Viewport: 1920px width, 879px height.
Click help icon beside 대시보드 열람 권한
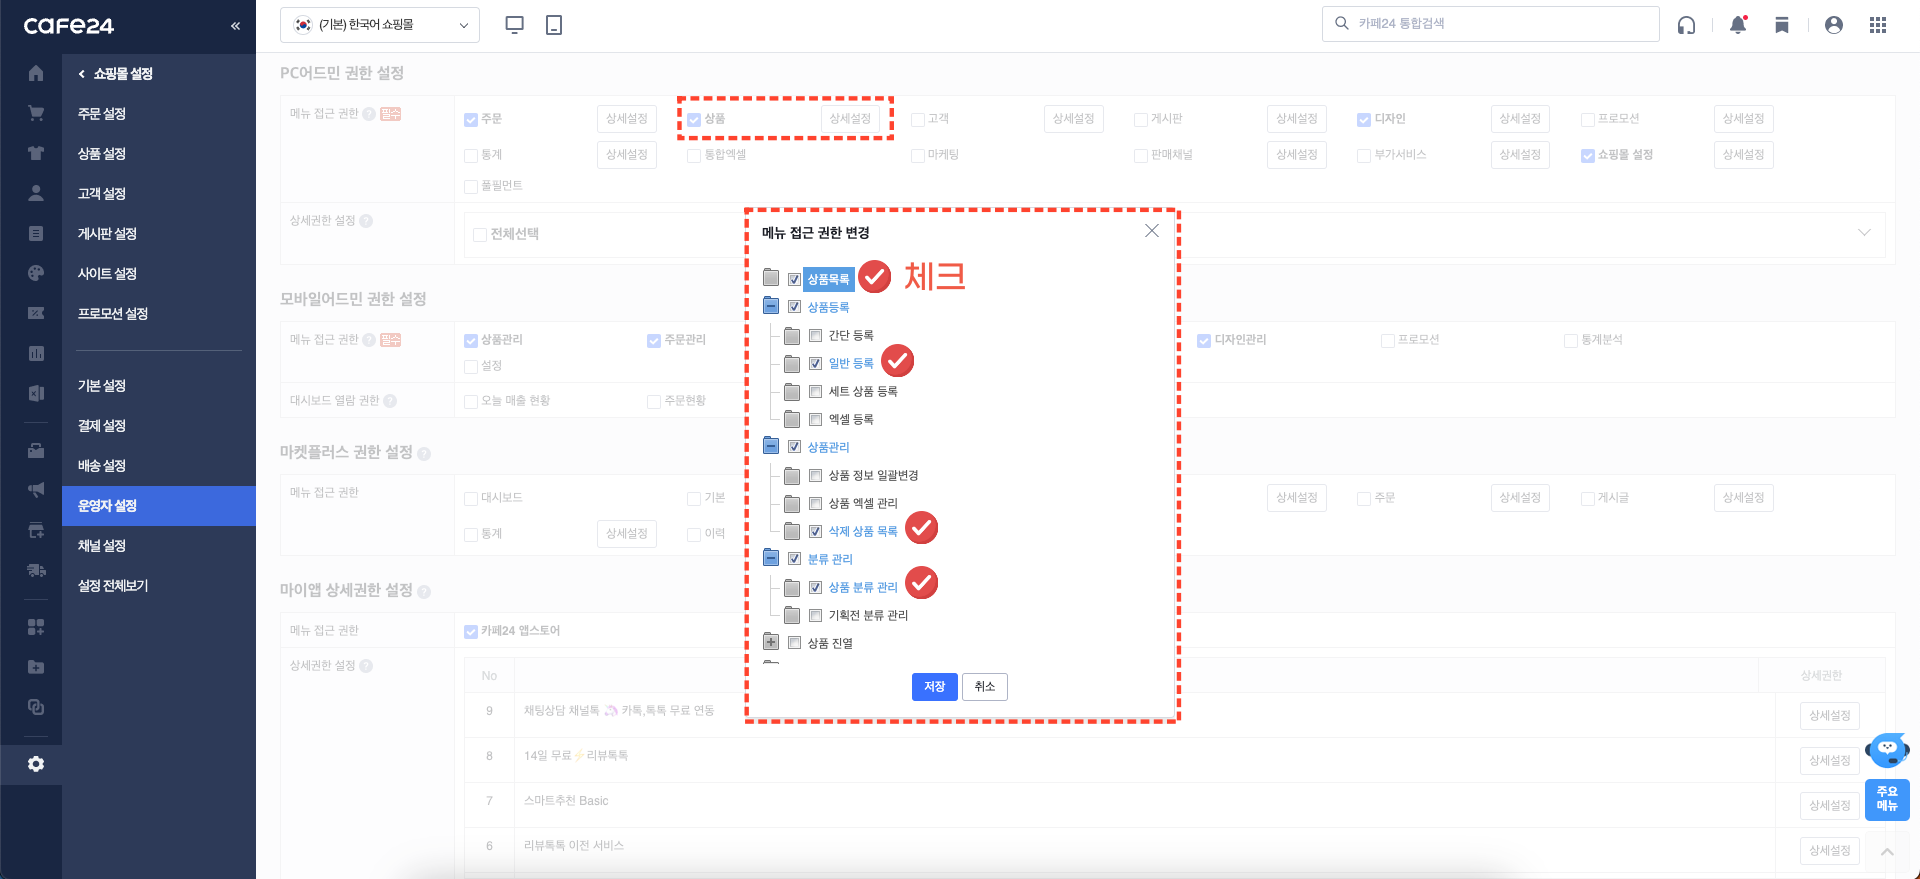[x=390, y=401]
